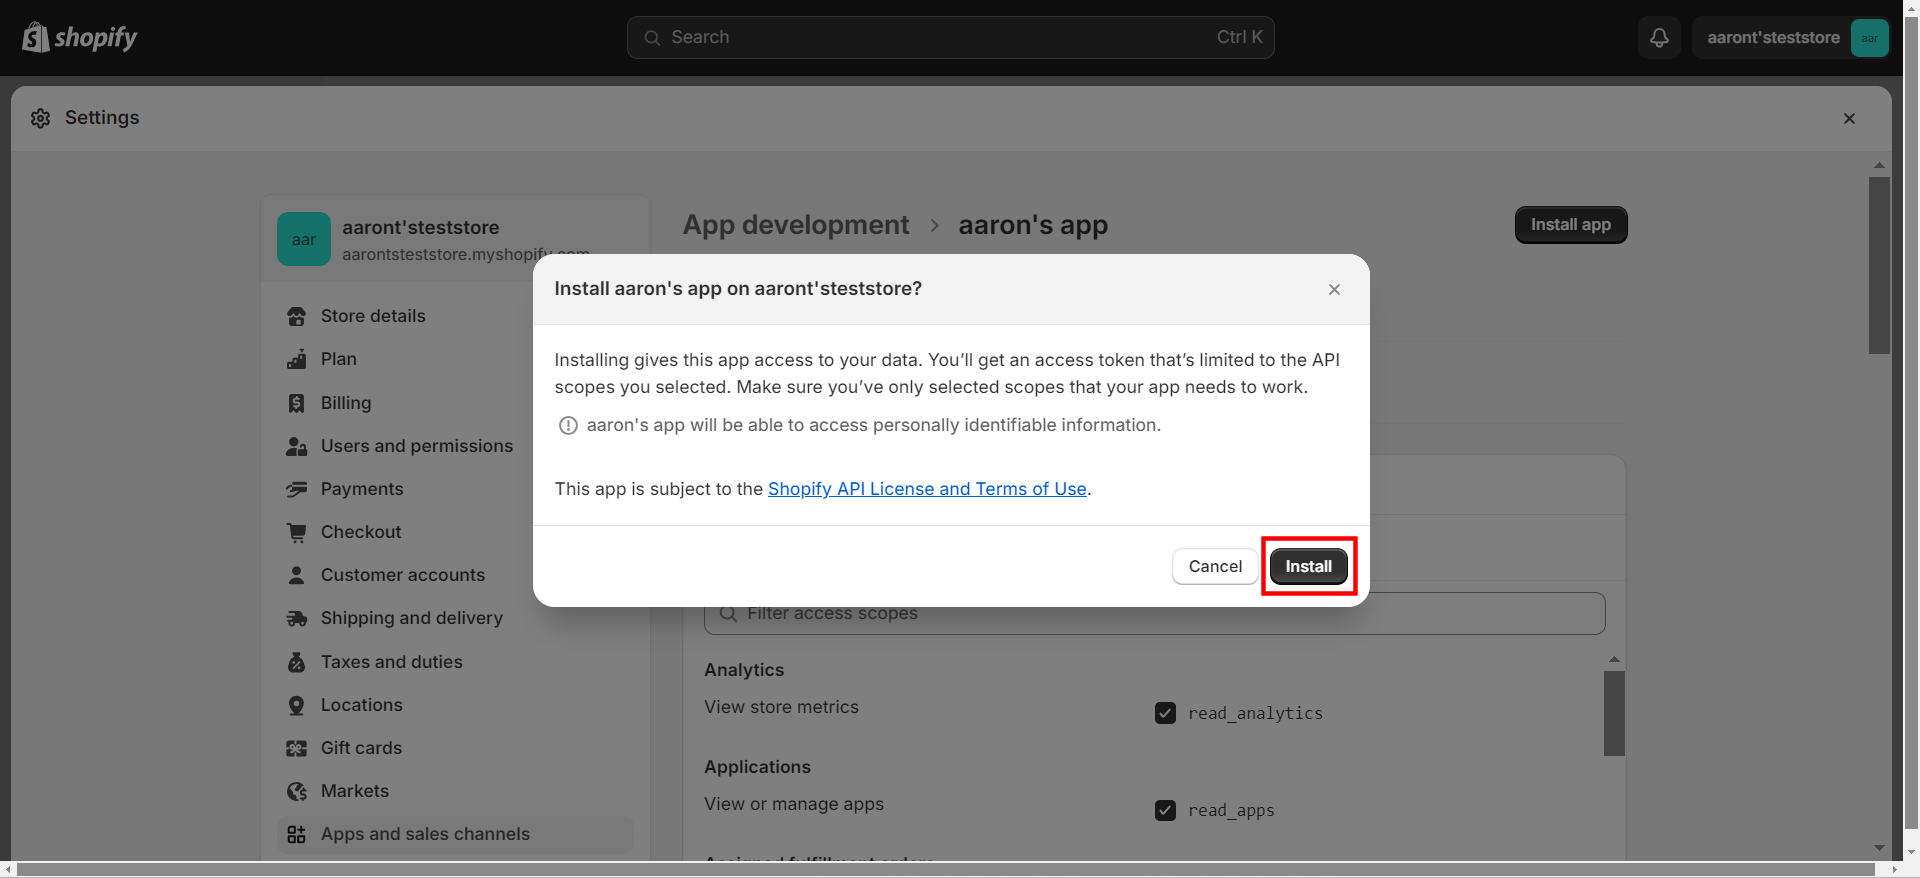Focus the top Search field
Image resolution: width=1920 pixels, height=878 pixels.
pos(950,38)
